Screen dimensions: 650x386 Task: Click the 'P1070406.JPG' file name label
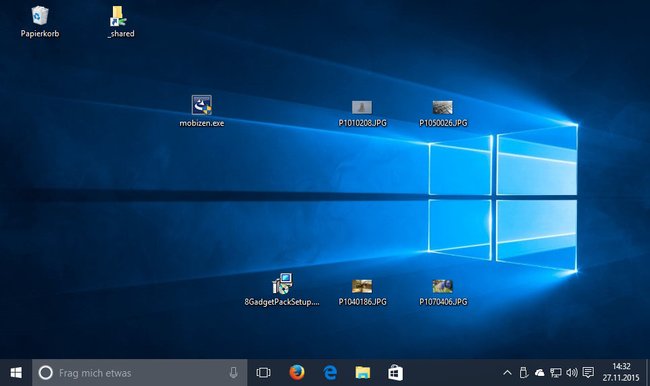[x=443, y=302]
